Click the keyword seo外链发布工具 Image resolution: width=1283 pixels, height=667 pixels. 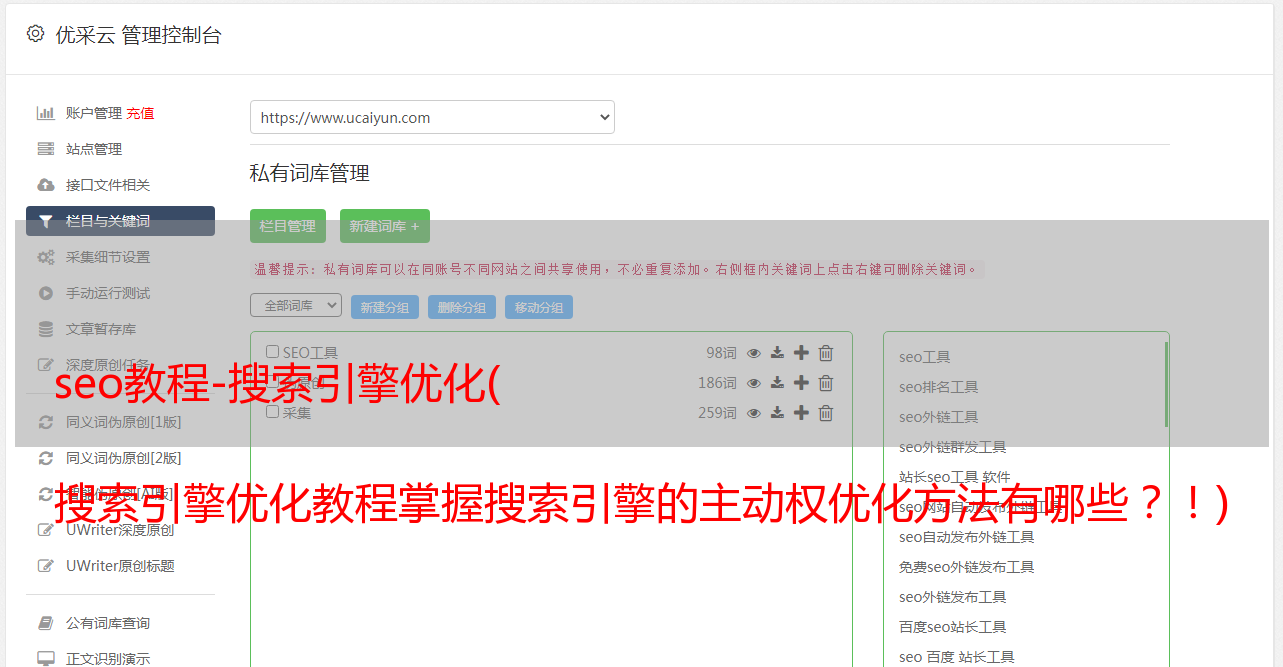(x=952, y=597)
